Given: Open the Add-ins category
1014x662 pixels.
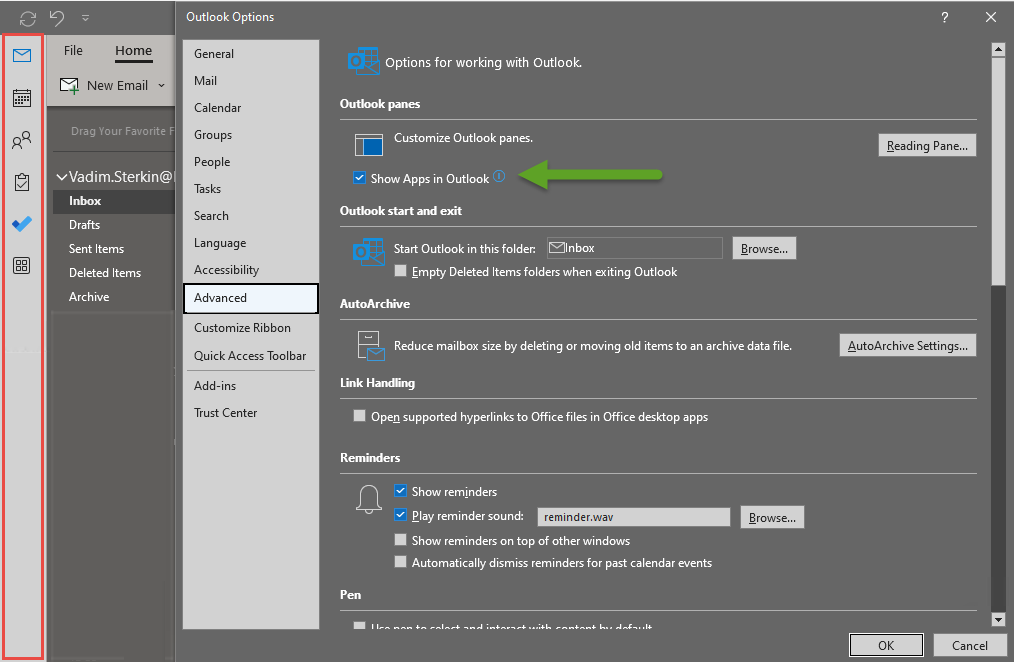Looking at the screenshot, I should pos(251,386).
